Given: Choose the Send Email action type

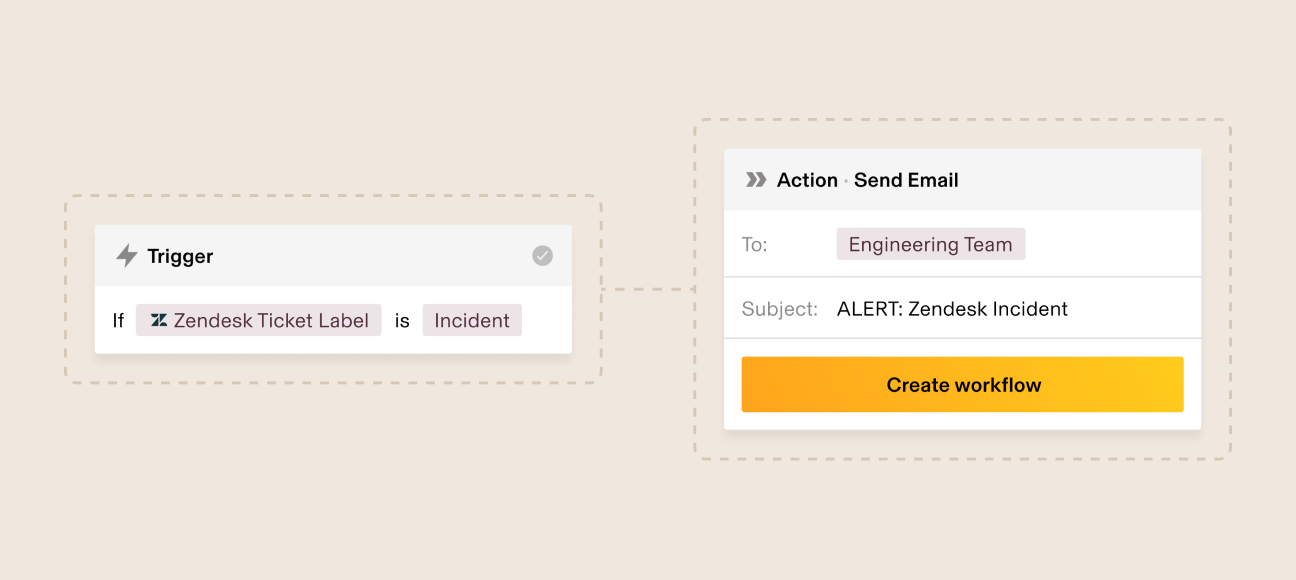Looking at the screenshot, I should [906, 180].
